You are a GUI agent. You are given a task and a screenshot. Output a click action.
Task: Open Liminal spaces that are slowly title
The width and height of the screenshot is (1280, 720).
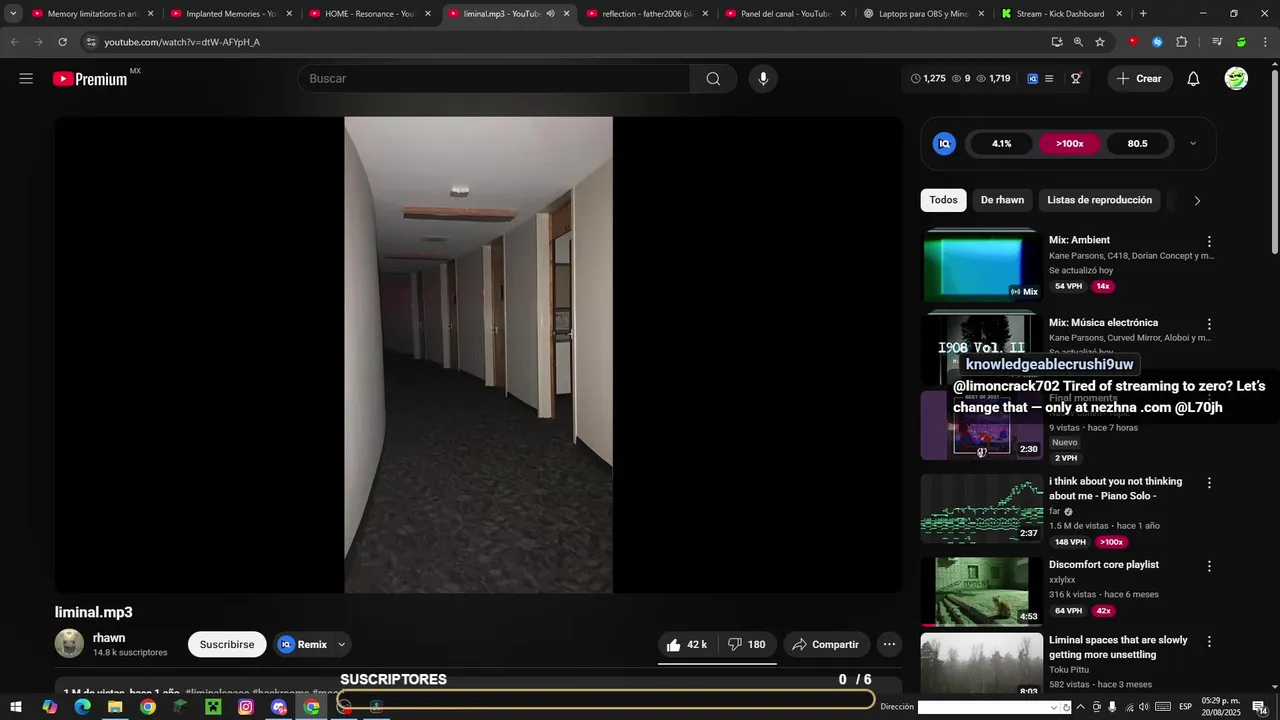pos(1118,648)
